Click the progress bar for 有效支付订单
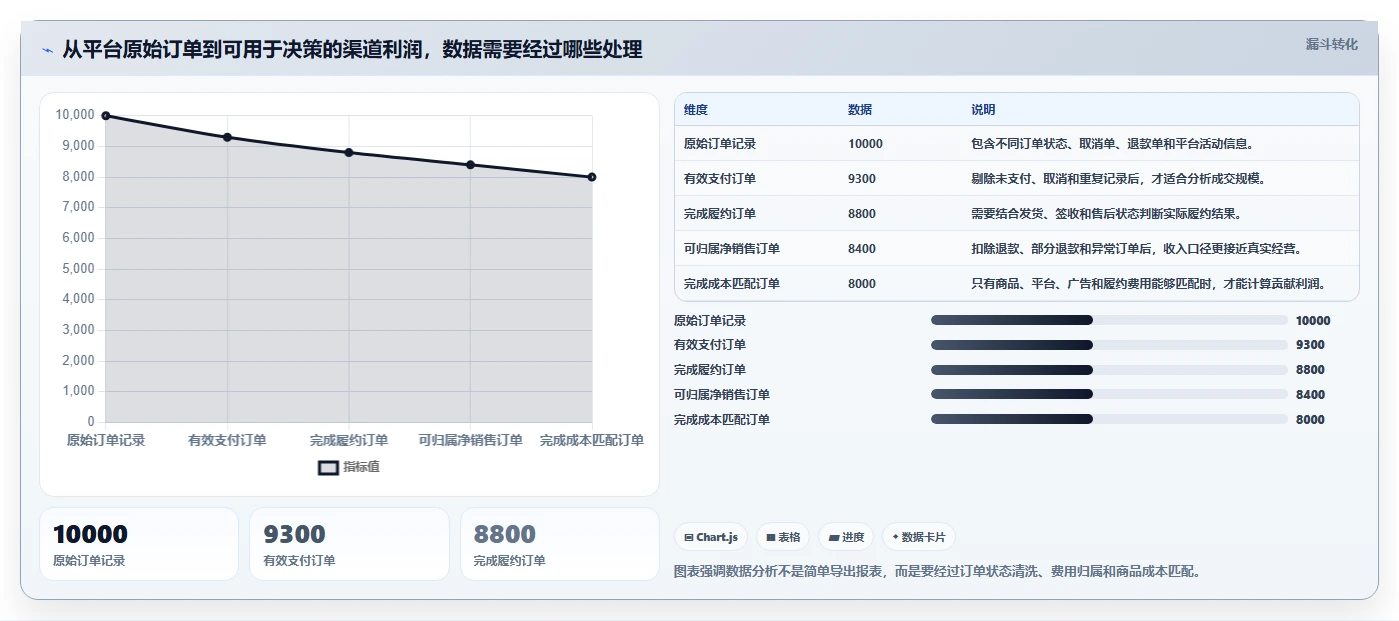The height and width of the screenshot is (621, 1399). click(1109, 345)
